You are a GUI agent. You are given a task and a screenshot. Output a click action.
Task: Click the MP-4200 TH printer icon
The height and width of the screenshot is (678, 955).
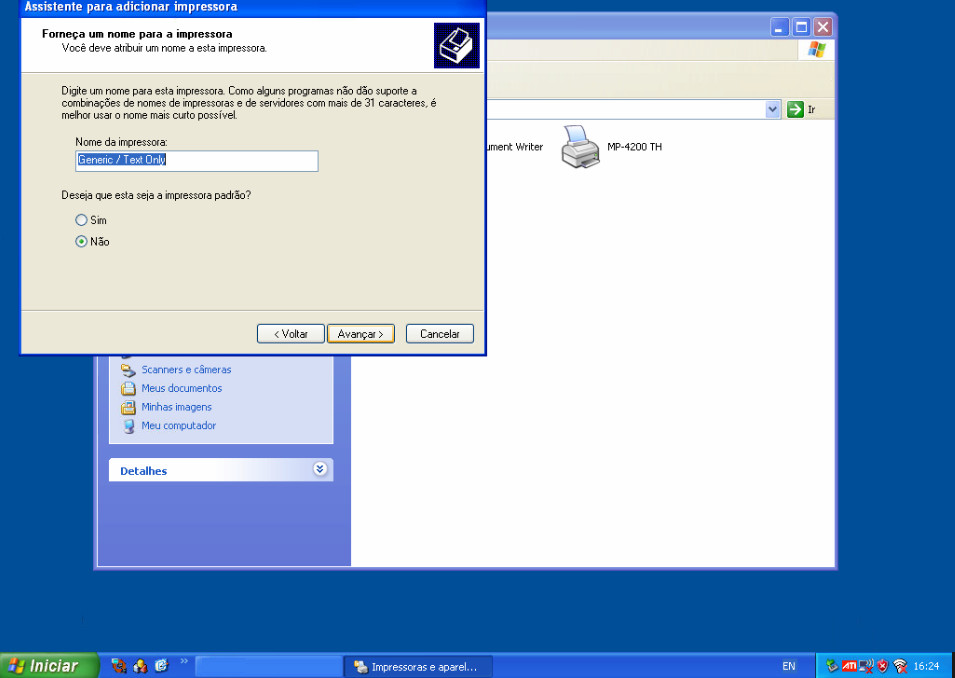tap(581, 147)
